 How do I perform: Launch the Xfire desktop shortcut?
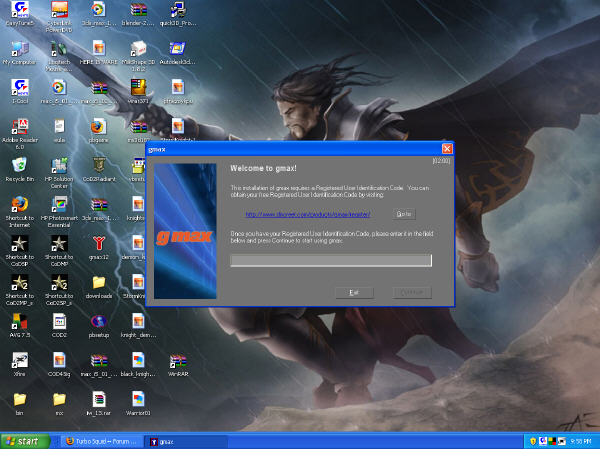click(x=20, y=364)
